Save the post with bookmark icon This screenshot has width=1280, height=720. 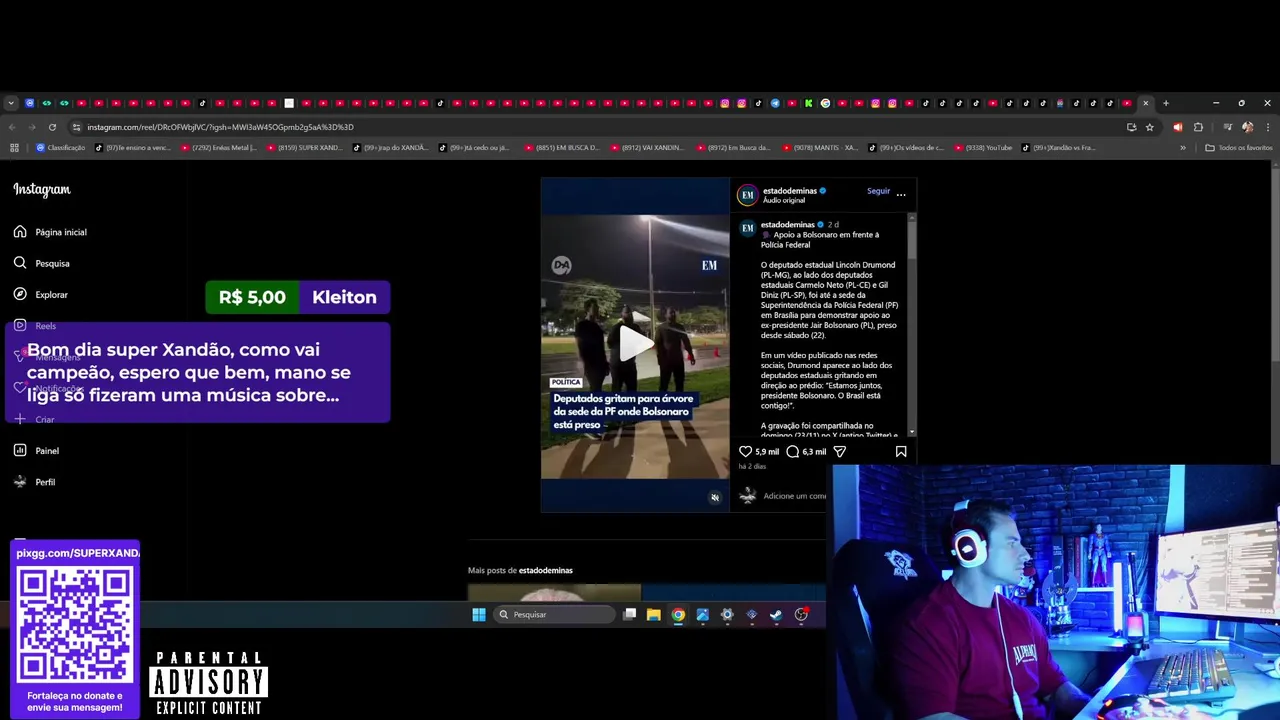coord(901,452)
